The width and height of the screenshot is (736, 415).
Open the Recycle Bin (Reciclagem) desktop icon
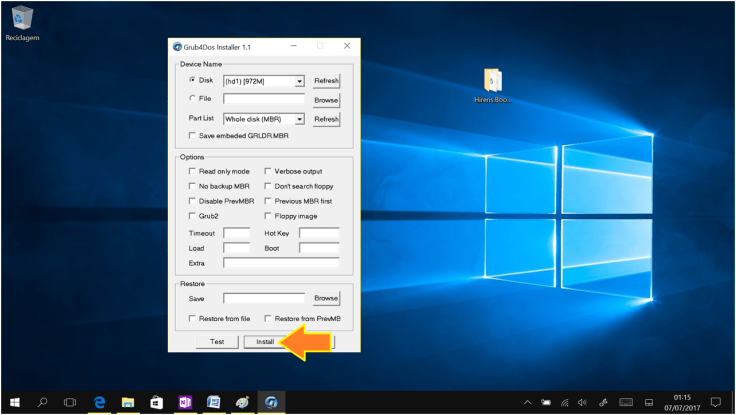click(x=20, y=18)
